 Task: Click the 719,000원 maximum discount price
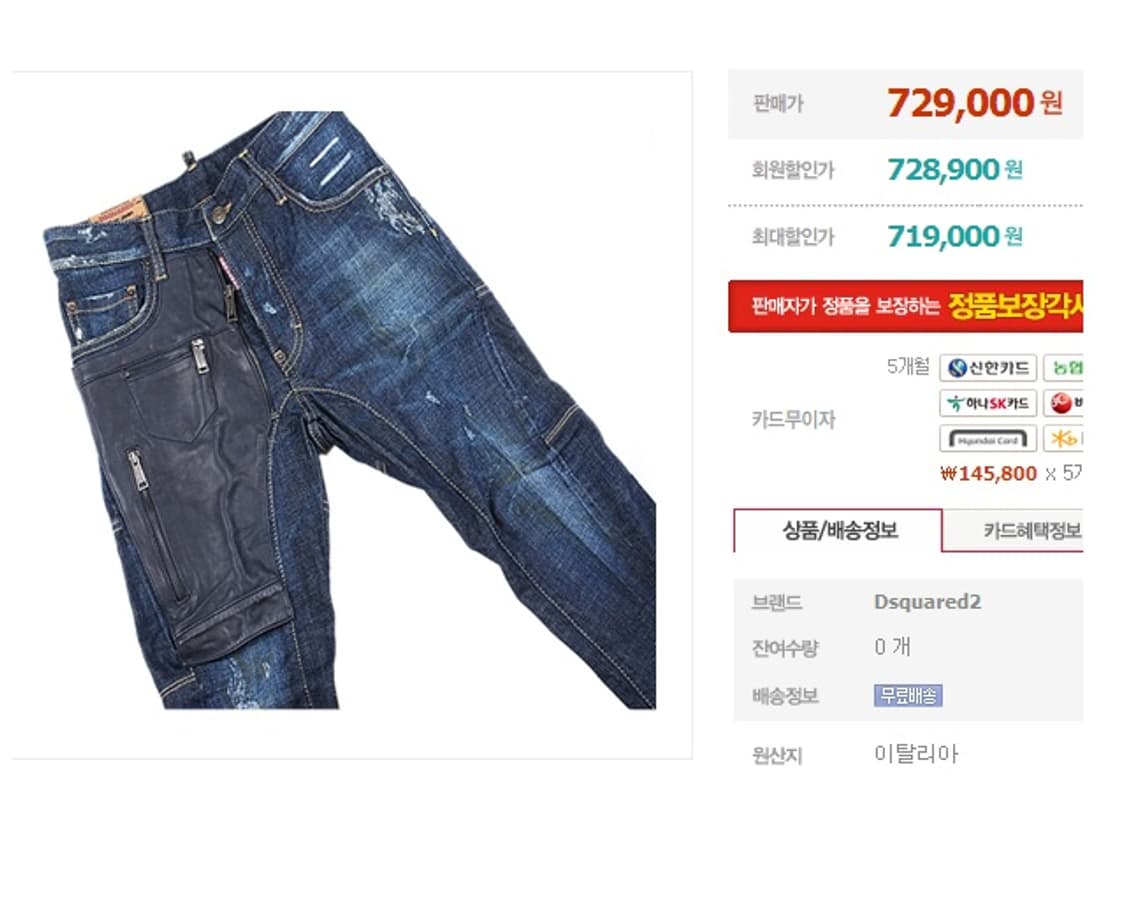(955, 236)
